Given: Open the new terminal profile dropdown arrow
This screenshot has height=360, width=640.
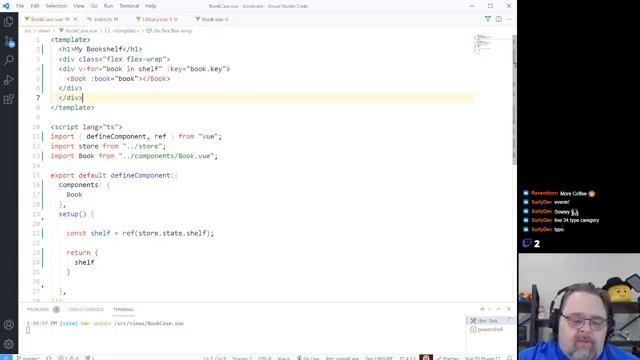Looking at the screenshot, I should pyautogui.click(x=489, y=309).
